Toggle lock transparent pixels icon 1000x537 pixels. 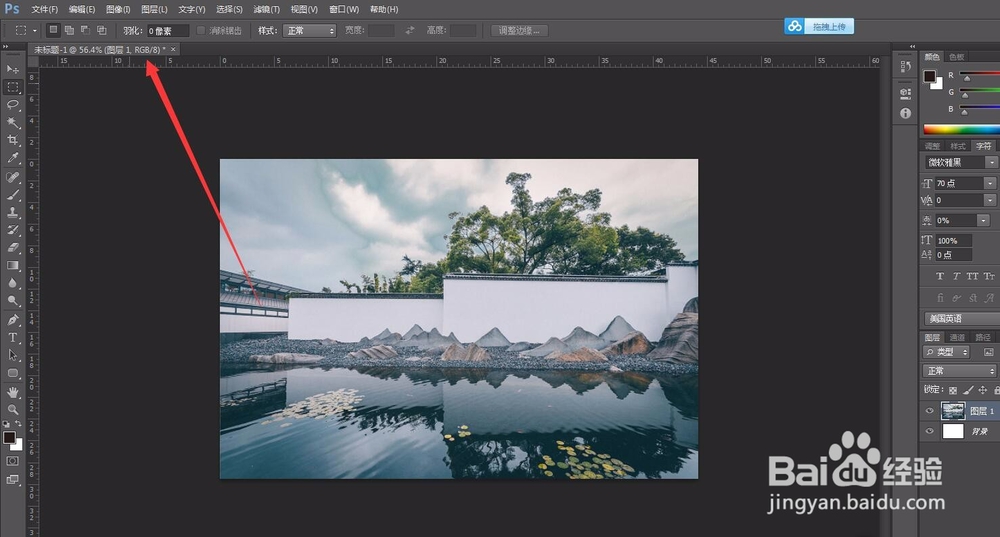click(x=953, y=390)
